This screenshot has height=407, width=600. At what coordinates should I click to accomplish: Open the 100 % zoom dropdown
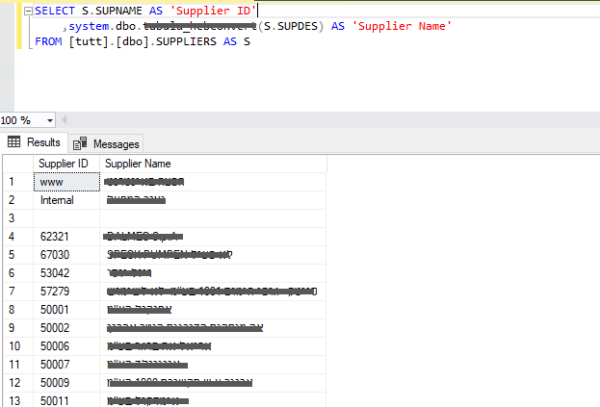[51, 119]
